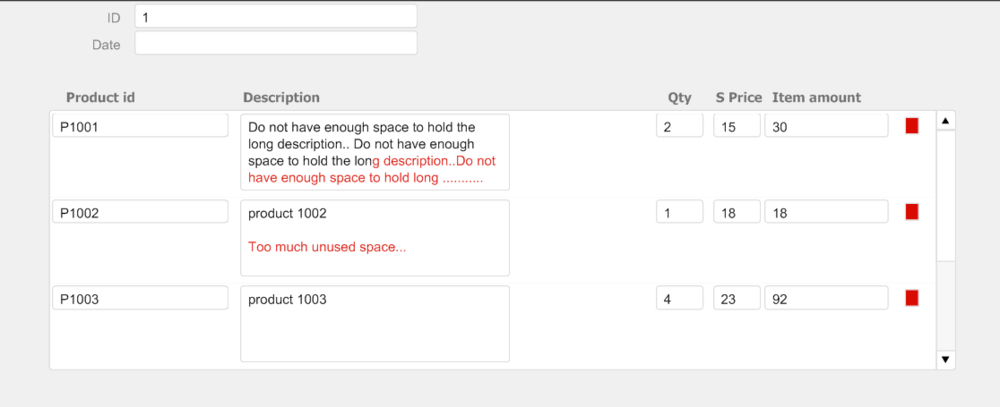Click the red delete icon for P1002

pos(912,212)
